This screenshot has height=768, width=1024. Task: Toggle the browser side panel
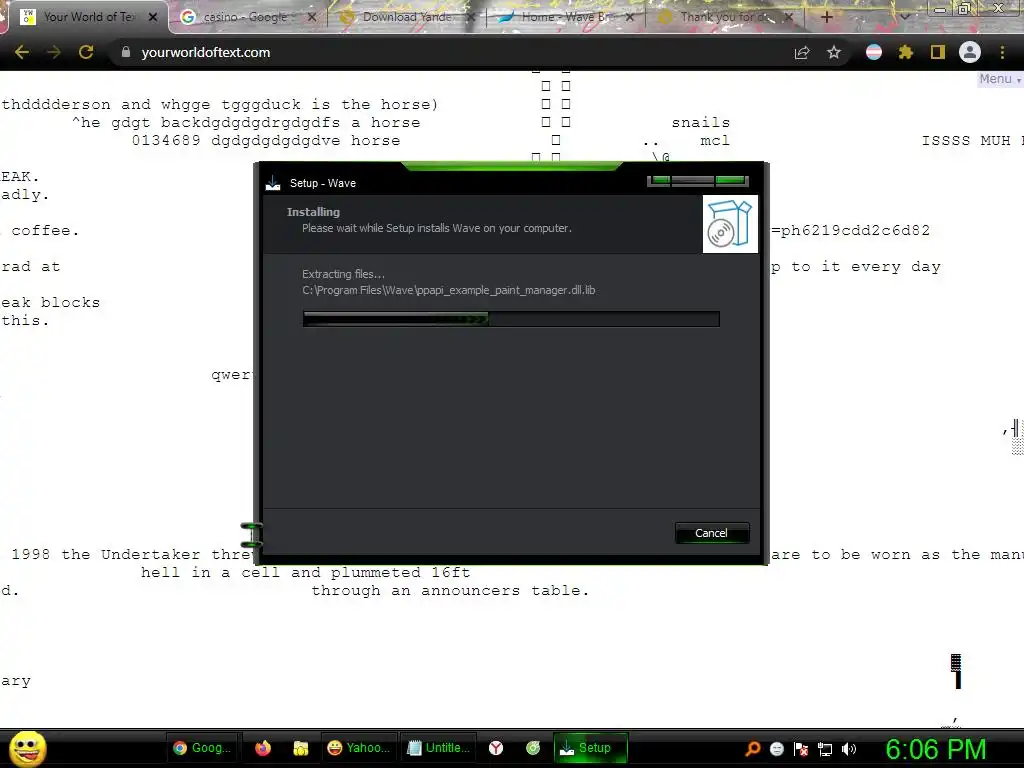tap(938, 52)
